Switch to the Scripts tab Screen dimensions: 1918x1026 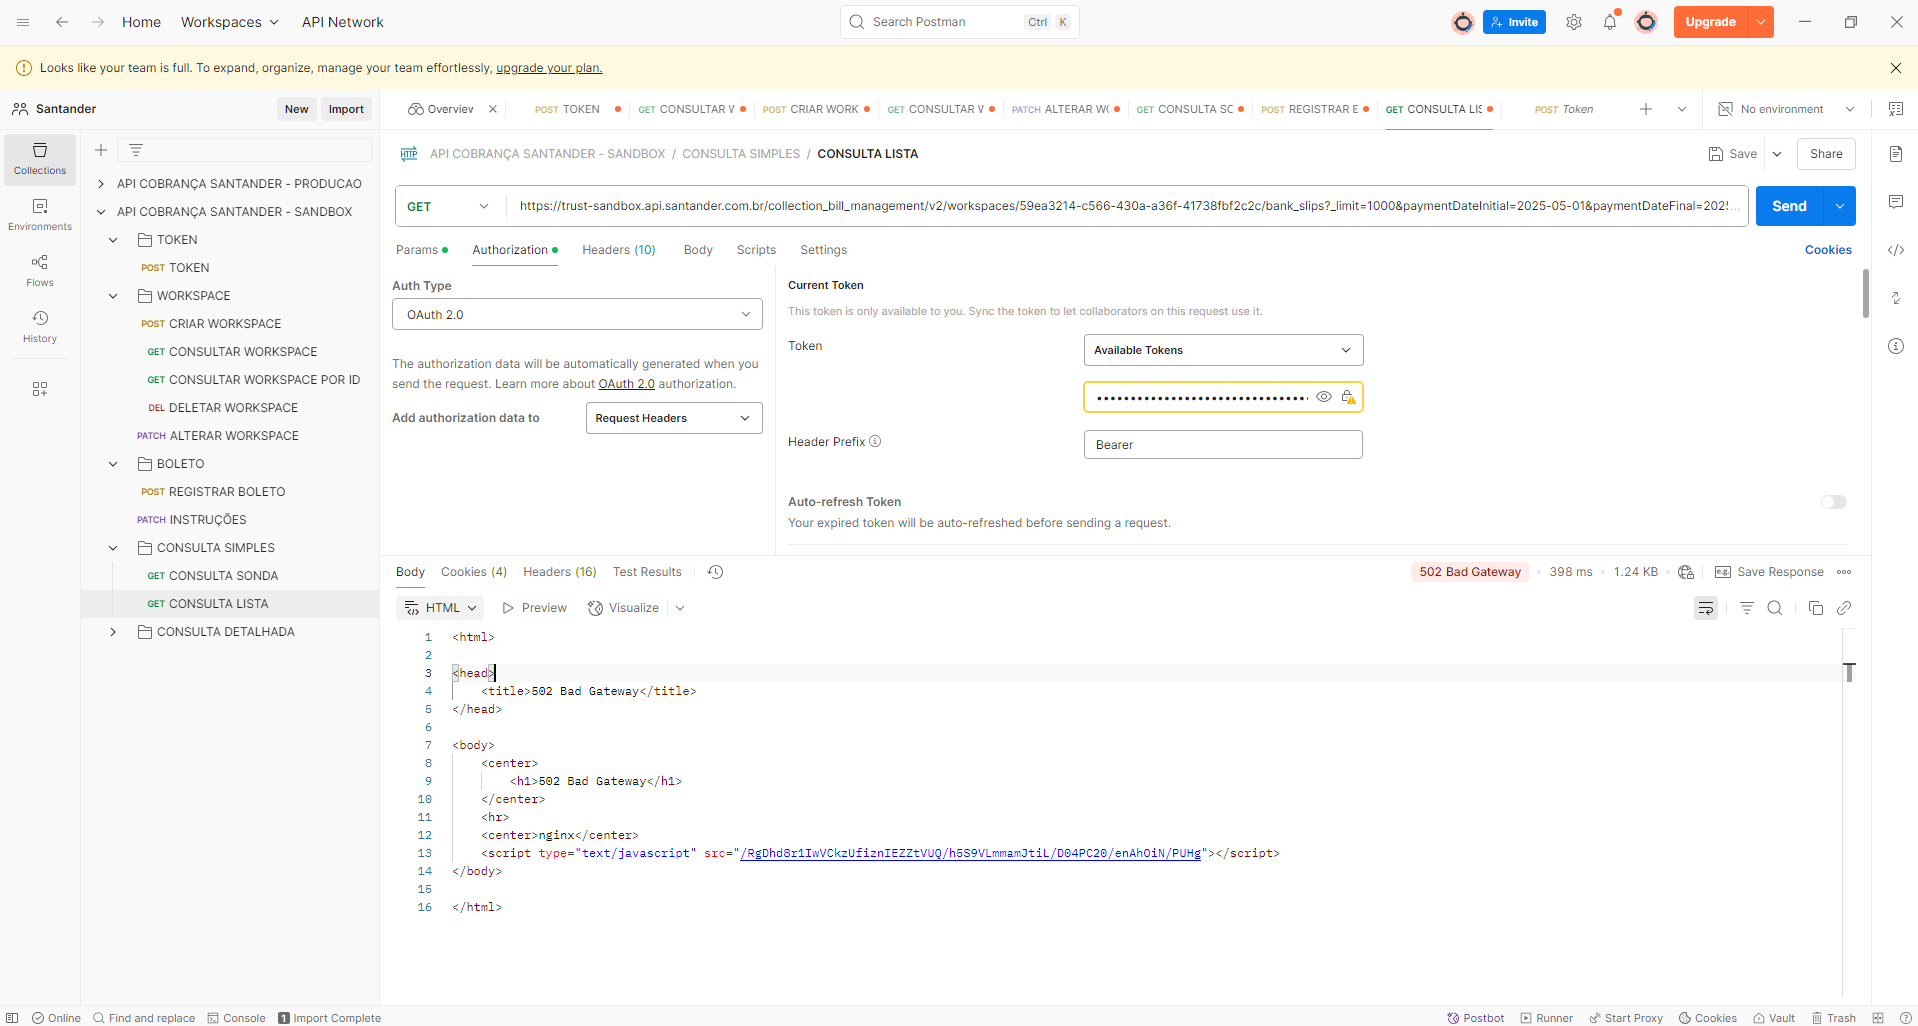tap(756, 250)
